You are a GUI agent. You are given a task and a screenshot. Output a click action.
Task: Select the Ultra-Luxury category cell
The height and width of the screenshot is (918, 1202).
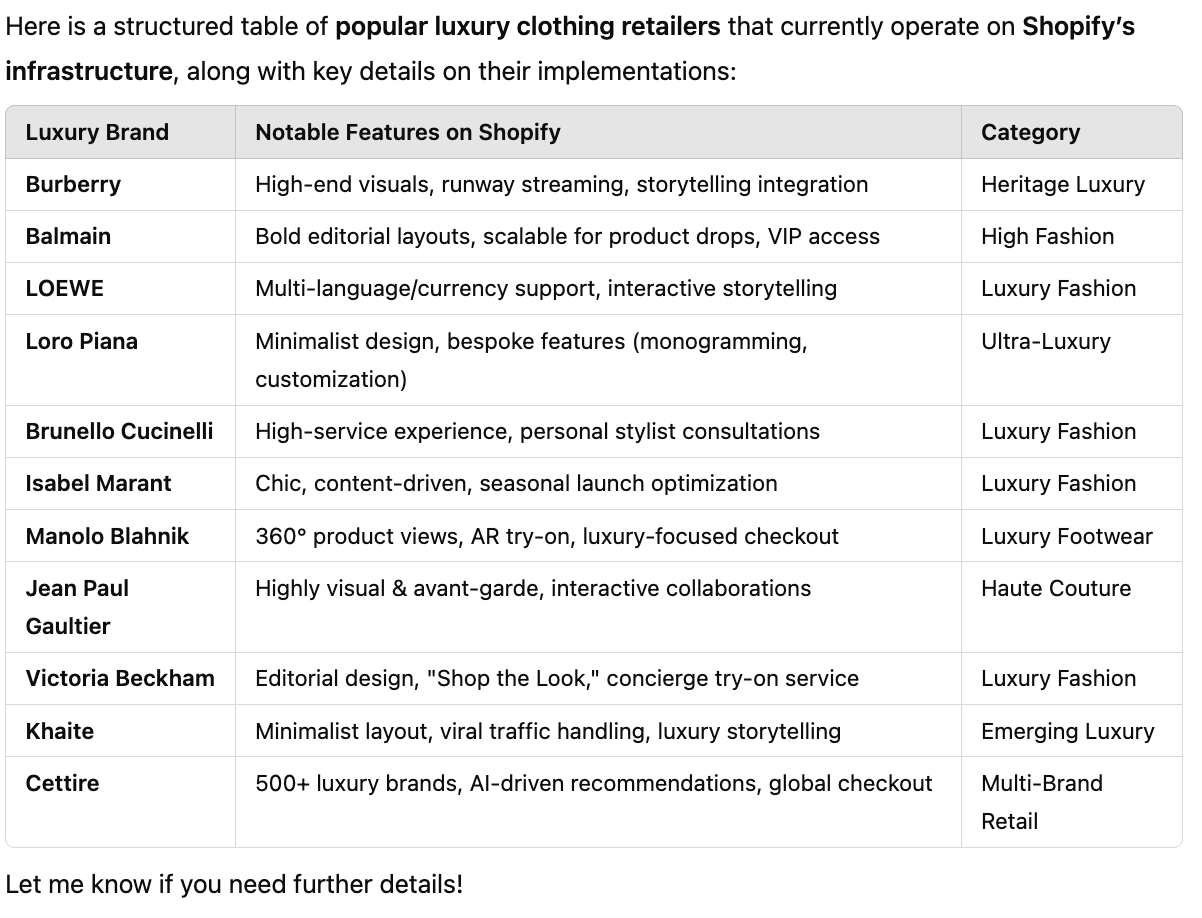[1045, 341]
